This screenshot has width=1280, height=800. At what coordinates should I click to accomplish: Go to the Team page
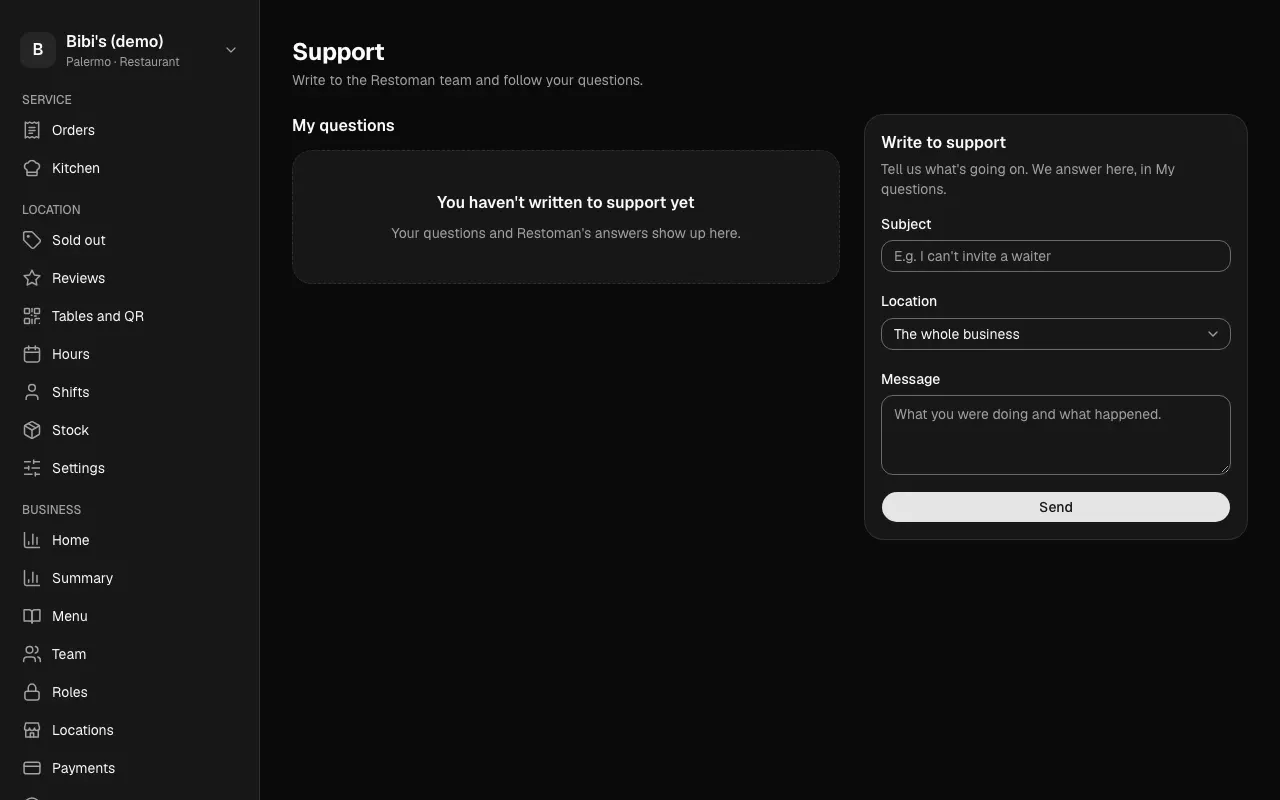point(130,654)
